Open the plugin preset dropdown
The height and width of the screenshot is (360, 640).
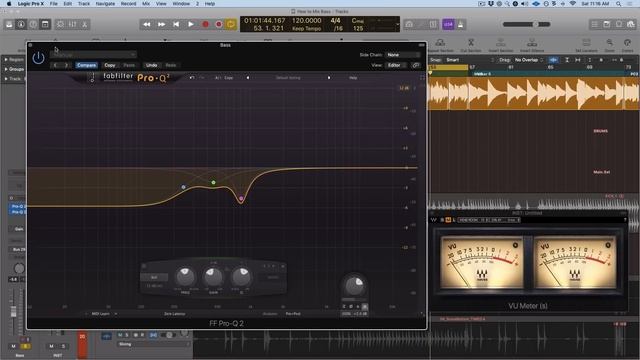[93, 54]
